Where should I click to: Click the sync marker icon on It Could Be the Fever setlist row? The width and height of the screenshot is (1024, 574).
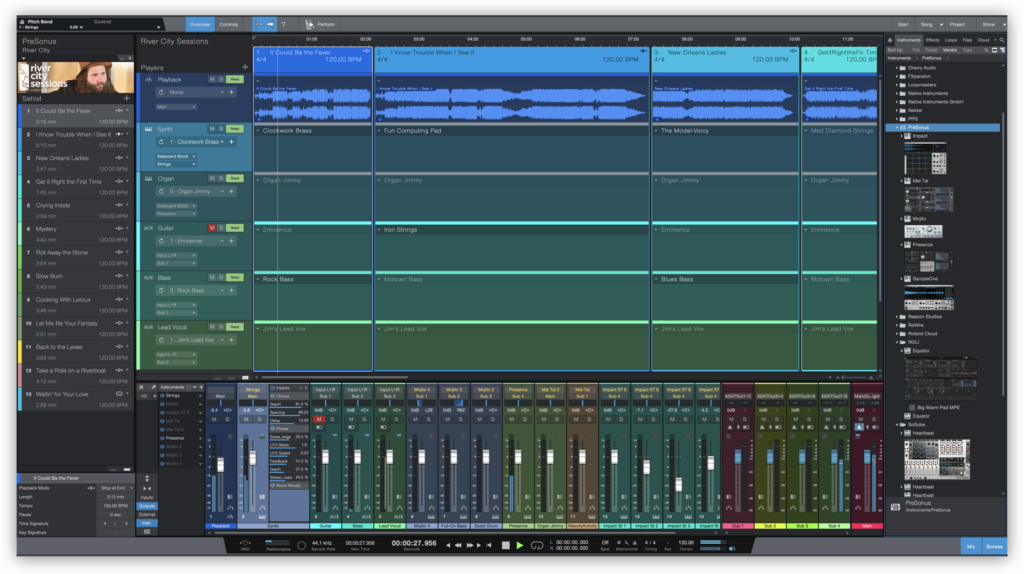tap(120, 111)
